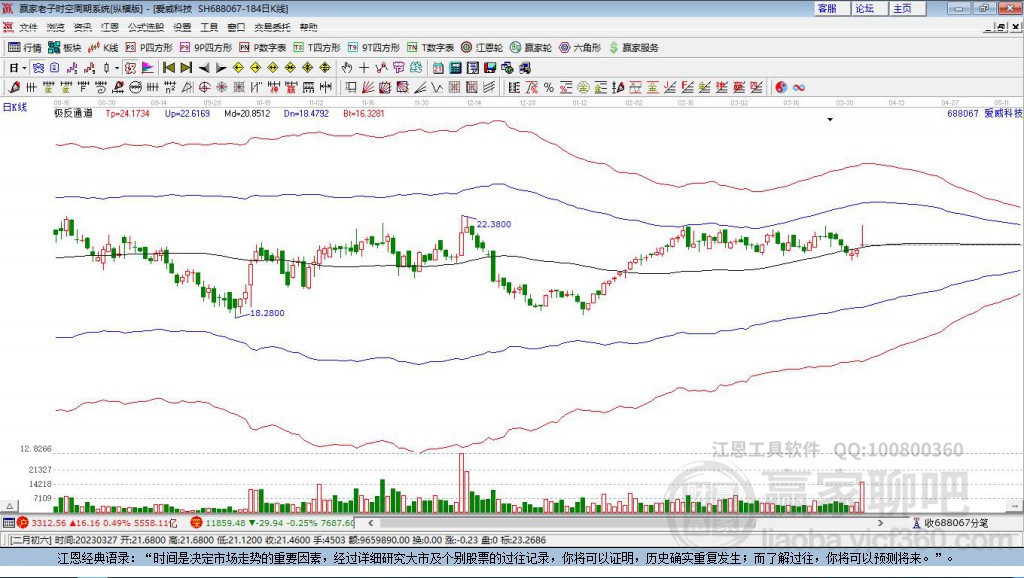The height and width of the screenshot is (578, 1024).
Task: Open the calendar date icon
Action: [438, 68]
